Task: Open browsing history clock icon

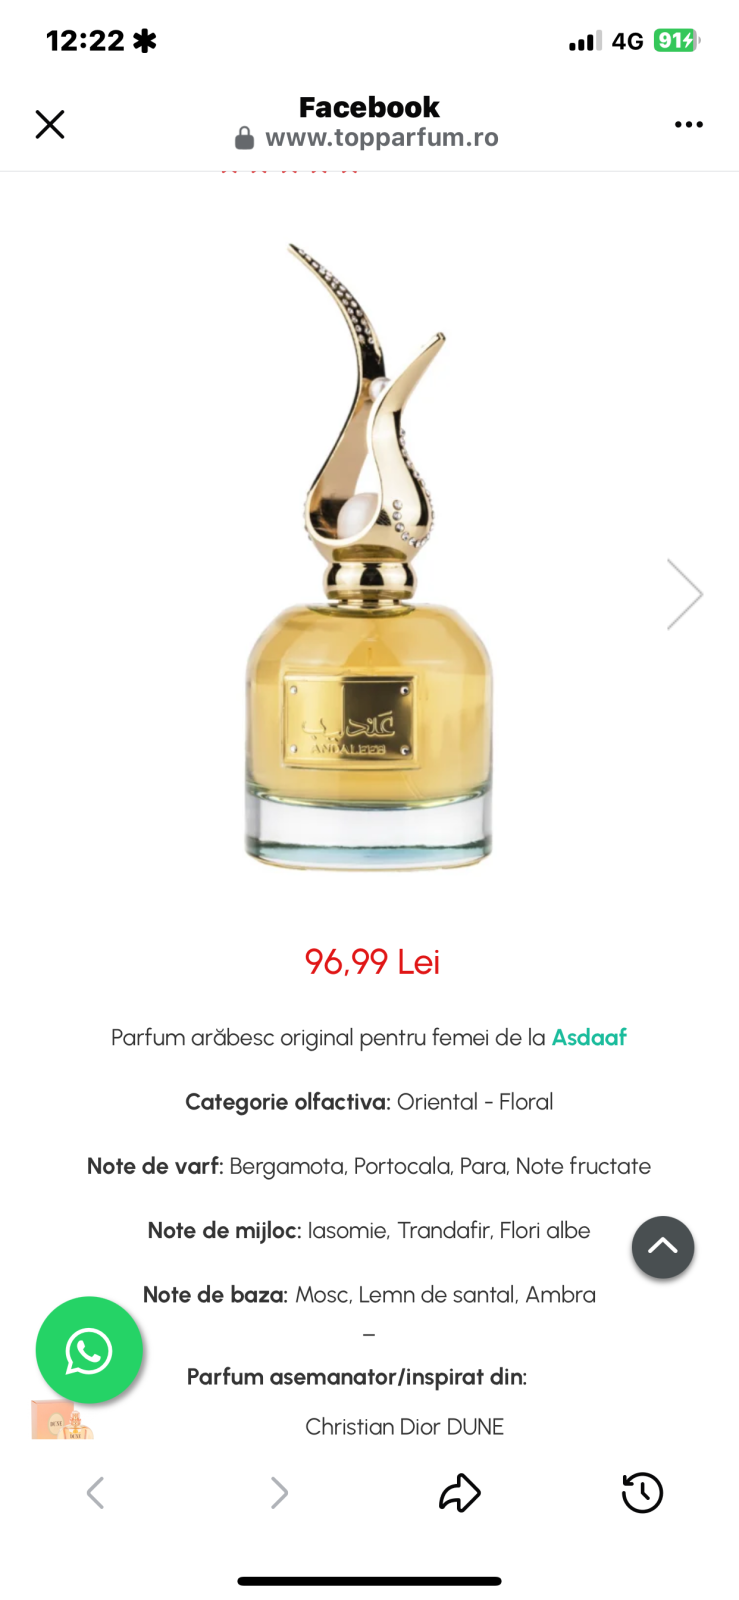Action: 642,1493
